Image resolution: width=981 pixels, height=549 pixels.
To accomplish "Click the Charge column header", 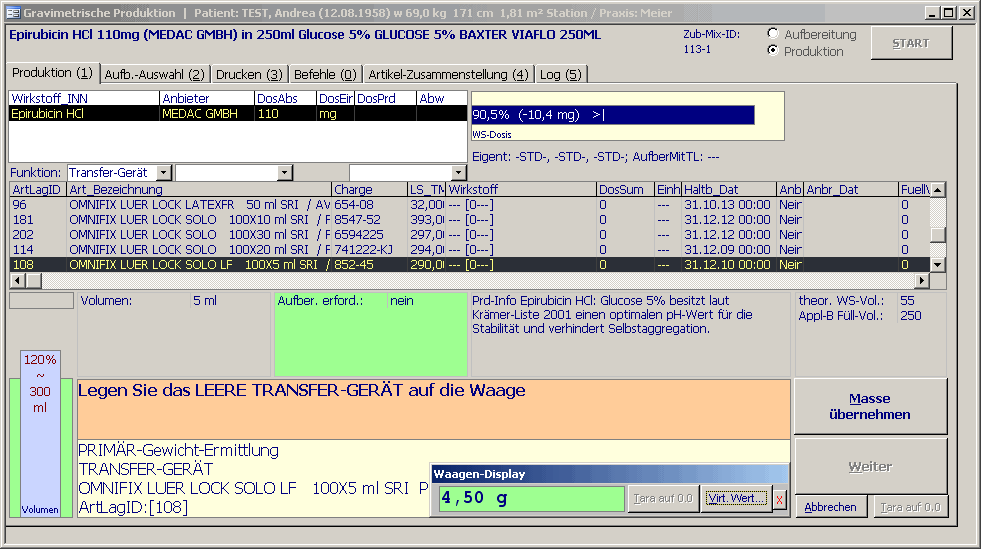I will (369, 189).
